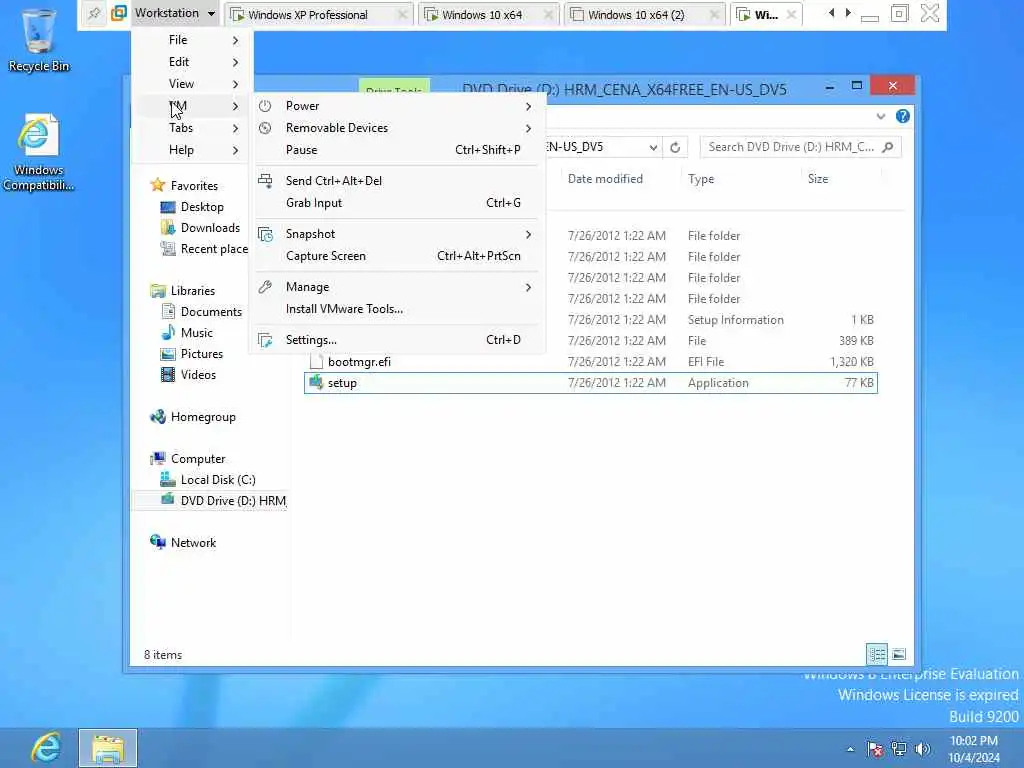This screenshot has width=1024, height=768.
Task: Close the Windows XP Professional tab
Action: tap(403, 14)
